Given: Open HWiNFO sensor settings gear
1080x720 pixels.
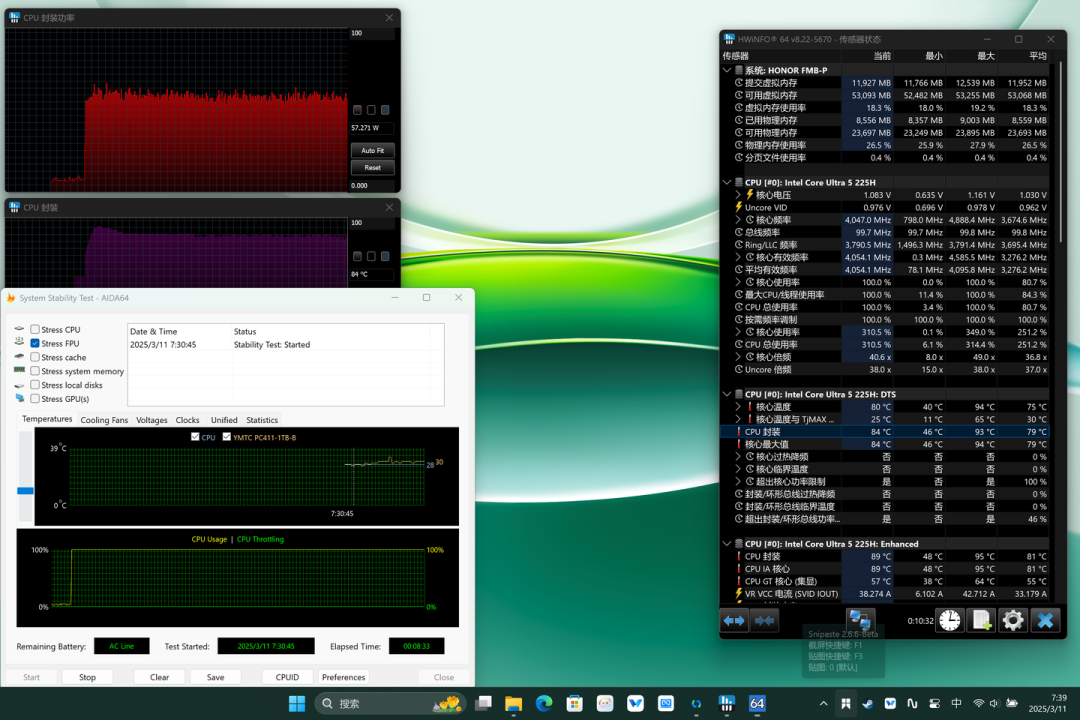Looking at the screenshot, I should (1013, 621).
